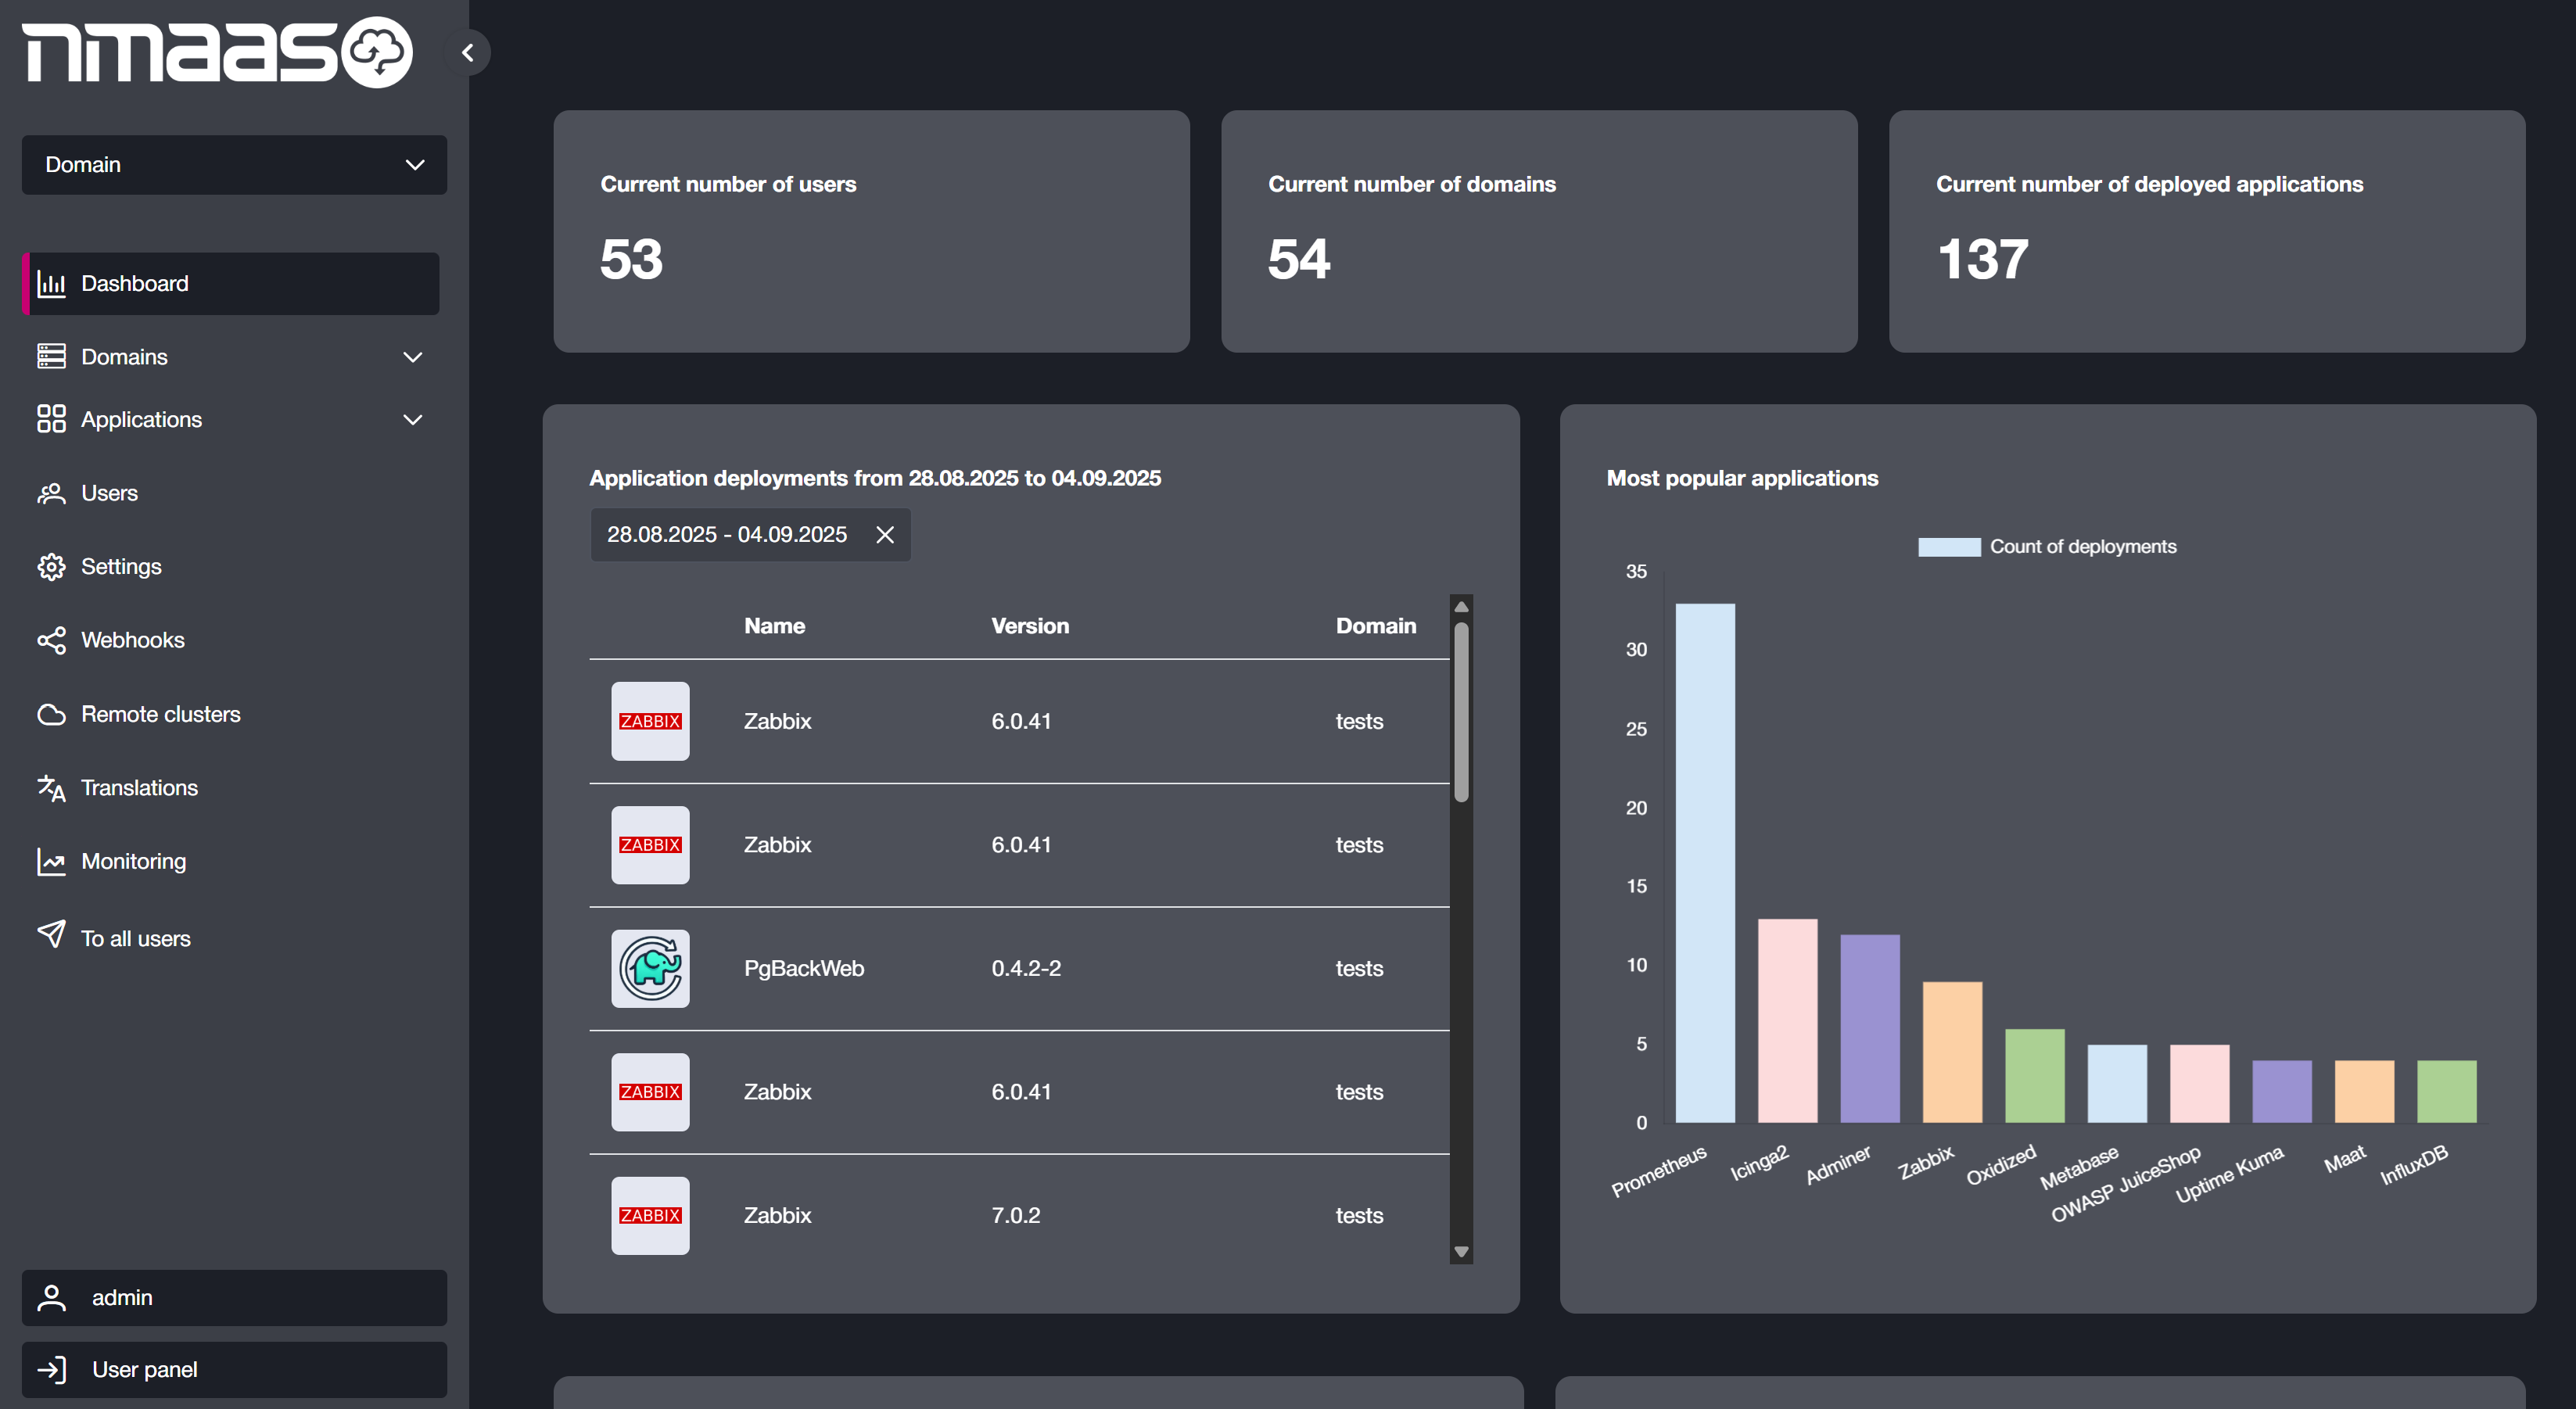Click the Users people icon
Viewport: 2576px width, 1409px height.
[x=51, y=493]
